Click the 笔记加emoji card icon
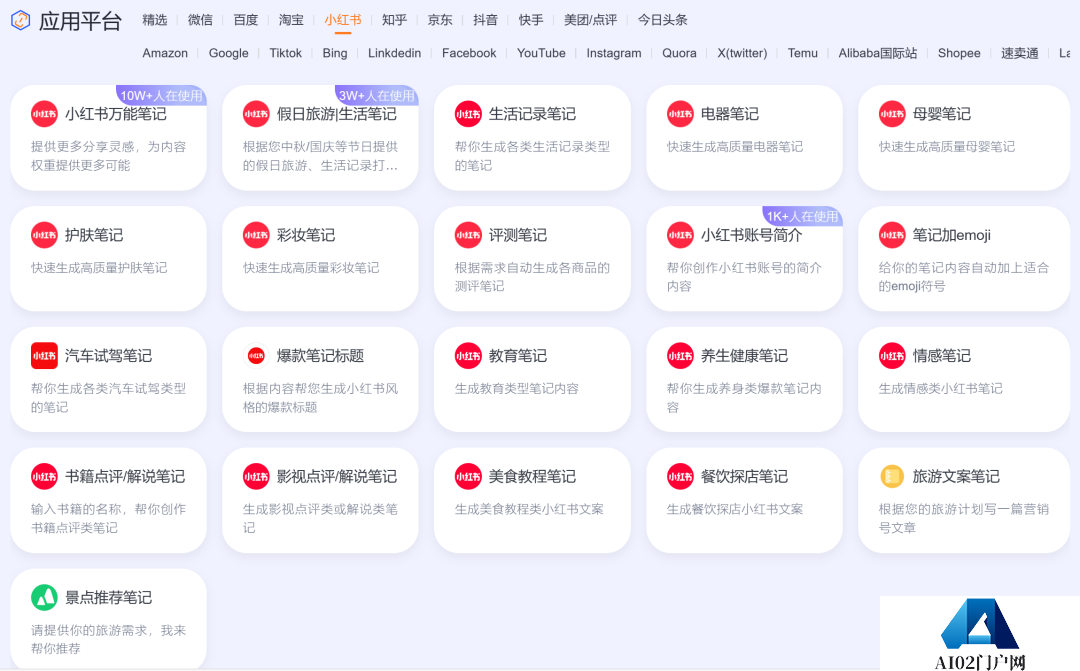The width and height of the screenshot is (1080, 671). click(892, 235)
